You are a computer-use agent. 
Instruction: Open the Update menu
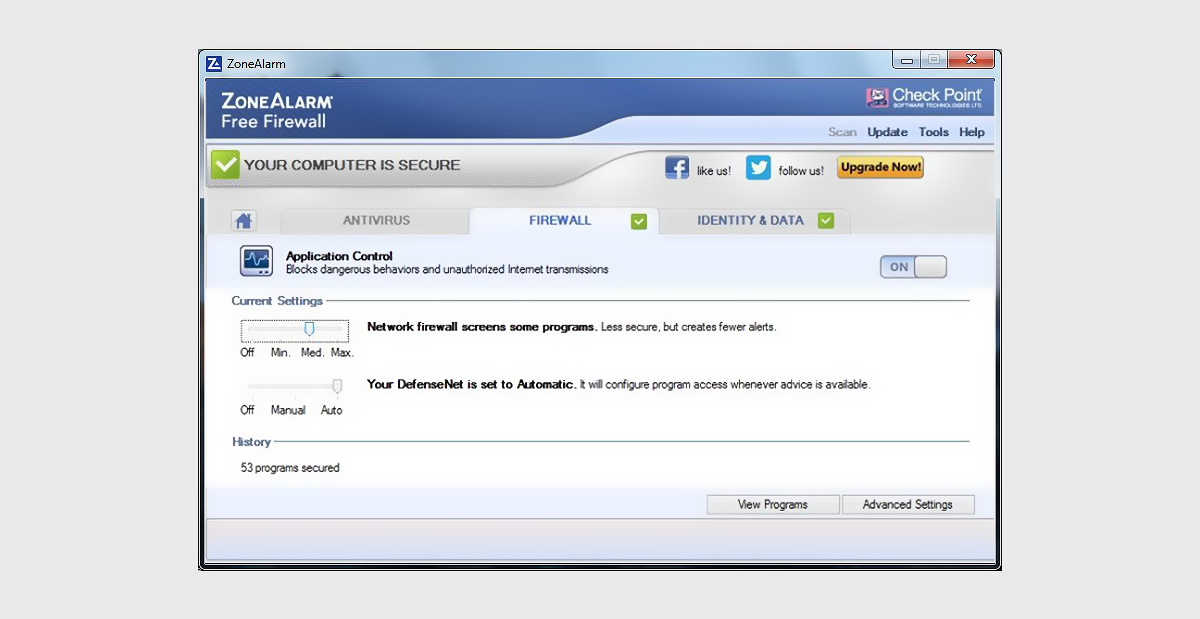tap(887, 132)
